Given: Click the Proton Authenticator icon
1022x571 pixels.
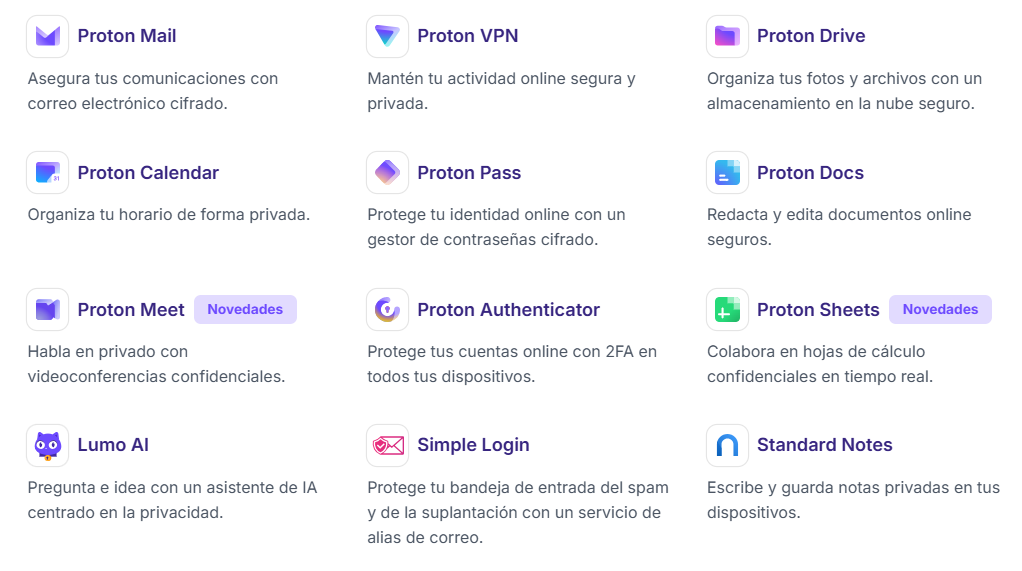Looking at the screenshot, I should (x=387, y=310).
